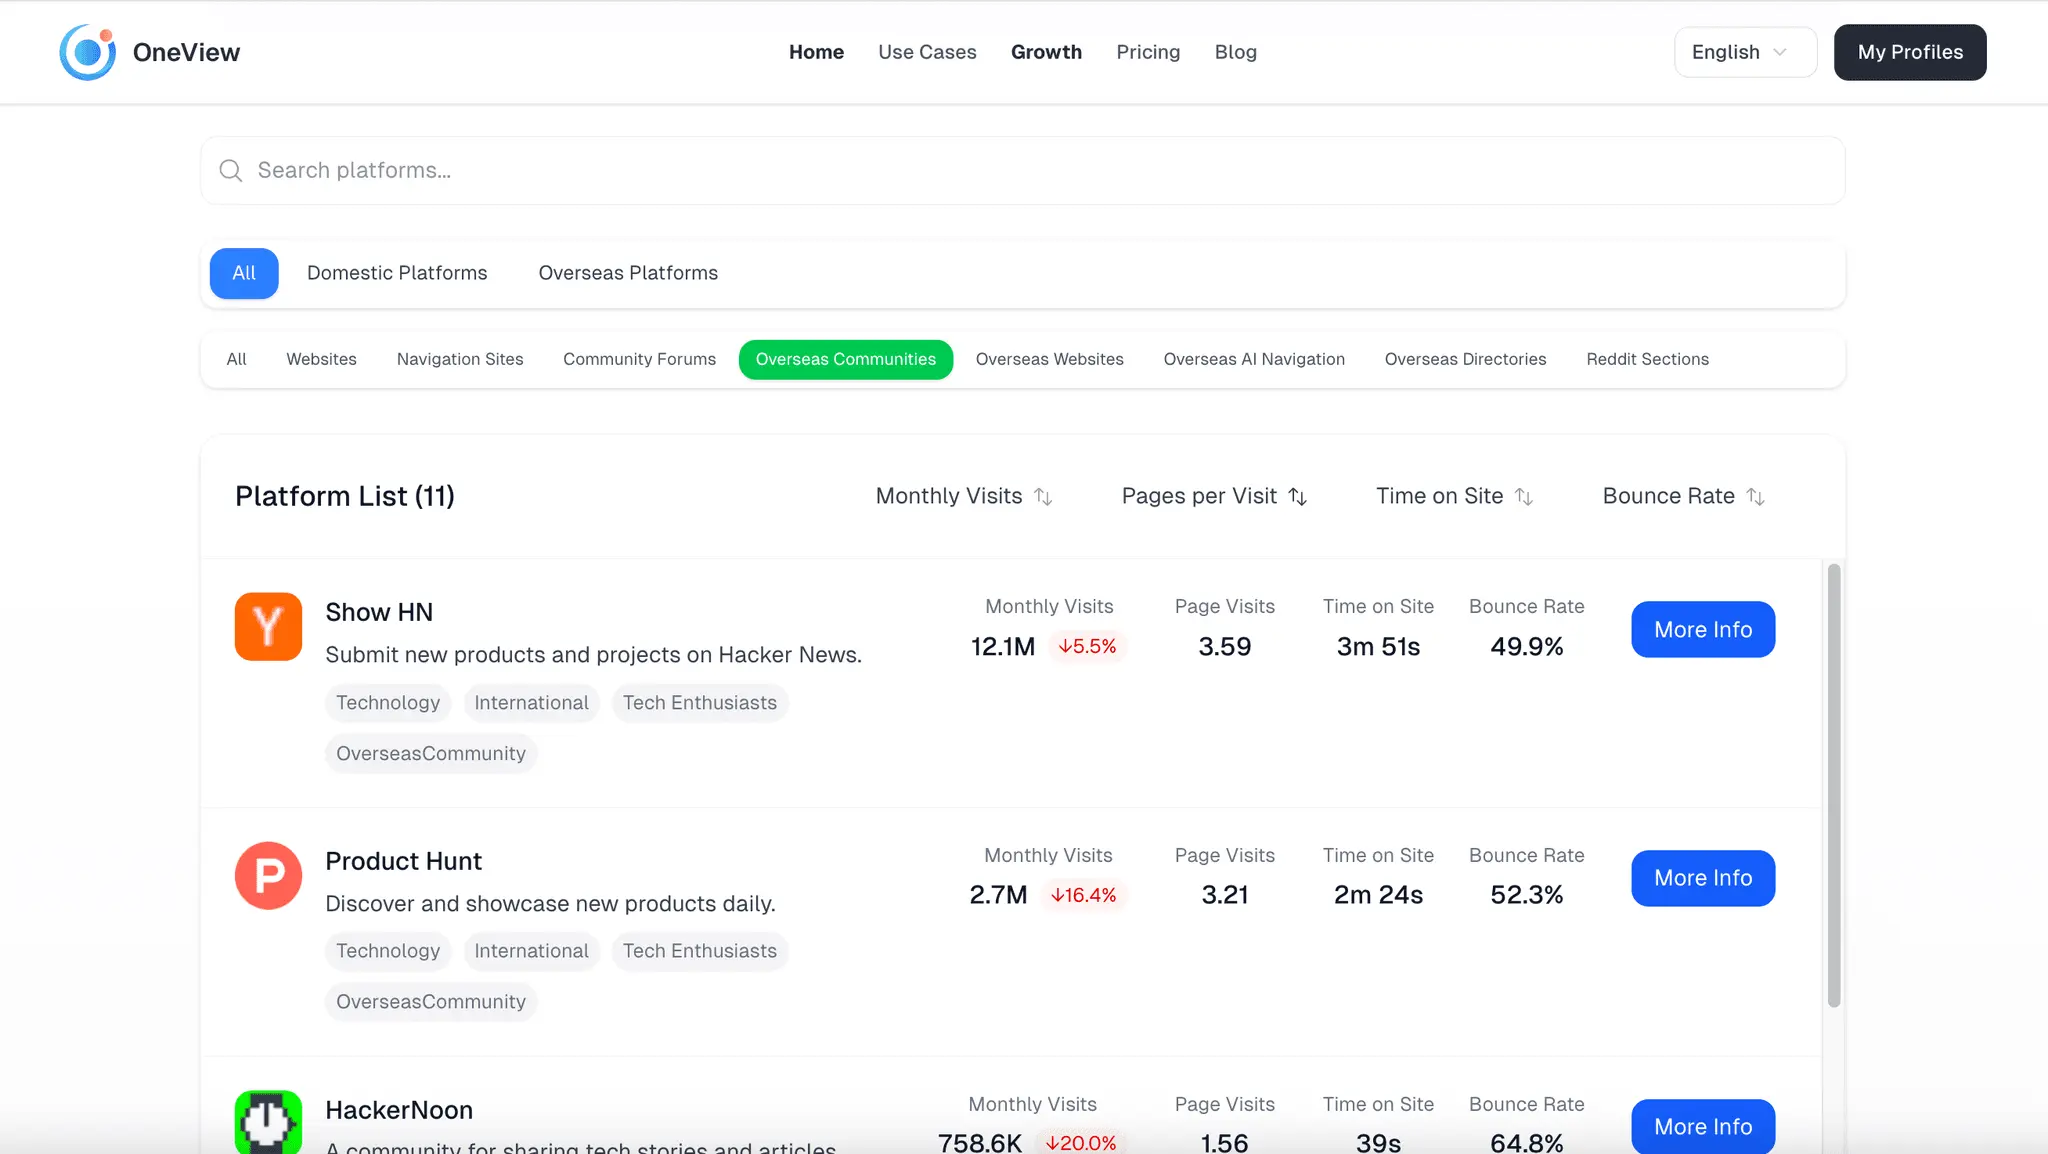Filter by Overseas AI Navigation

pos(1254,359)
